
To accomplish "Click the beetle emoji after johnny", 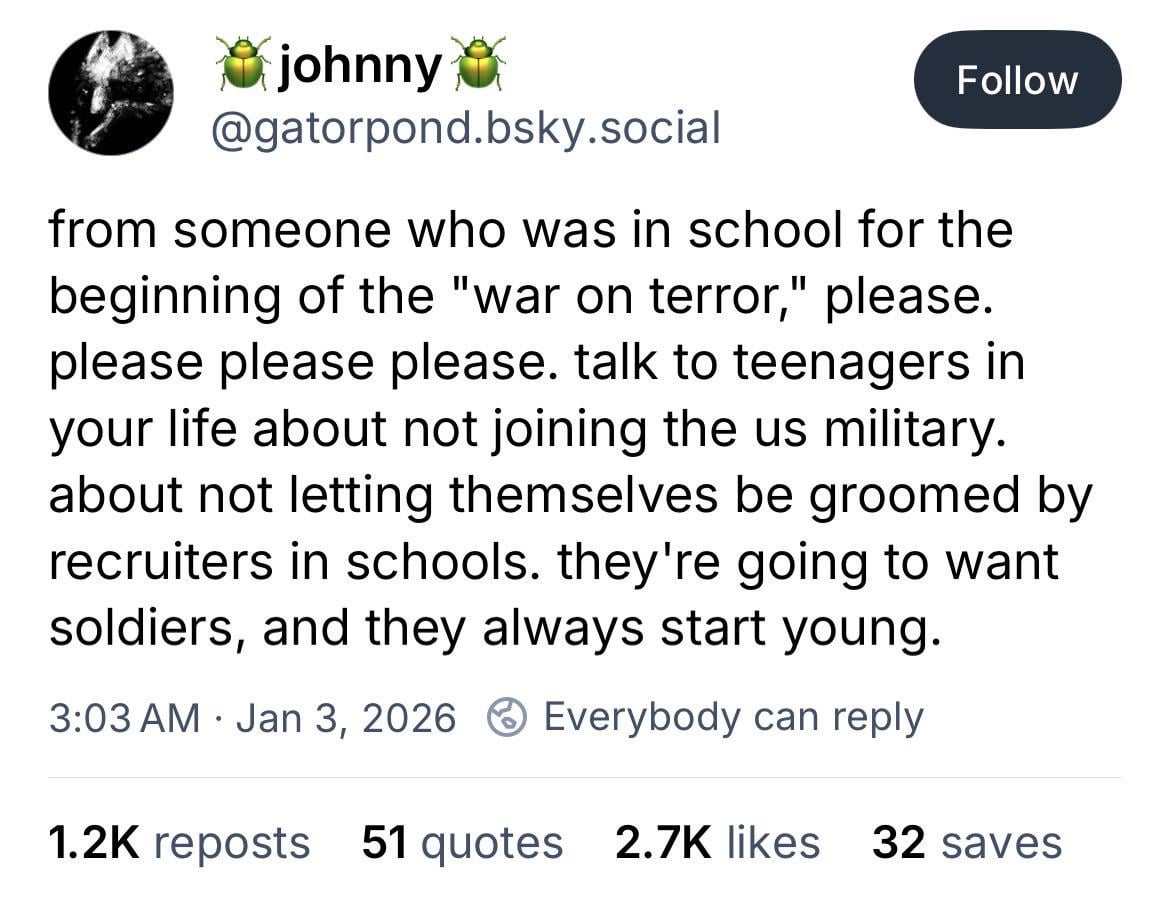I will [478, 64].
